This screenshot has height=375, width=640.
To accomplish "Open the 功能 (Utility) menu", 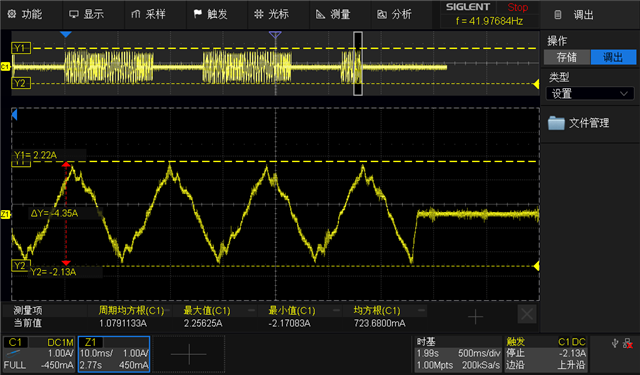I will point(31,14).
